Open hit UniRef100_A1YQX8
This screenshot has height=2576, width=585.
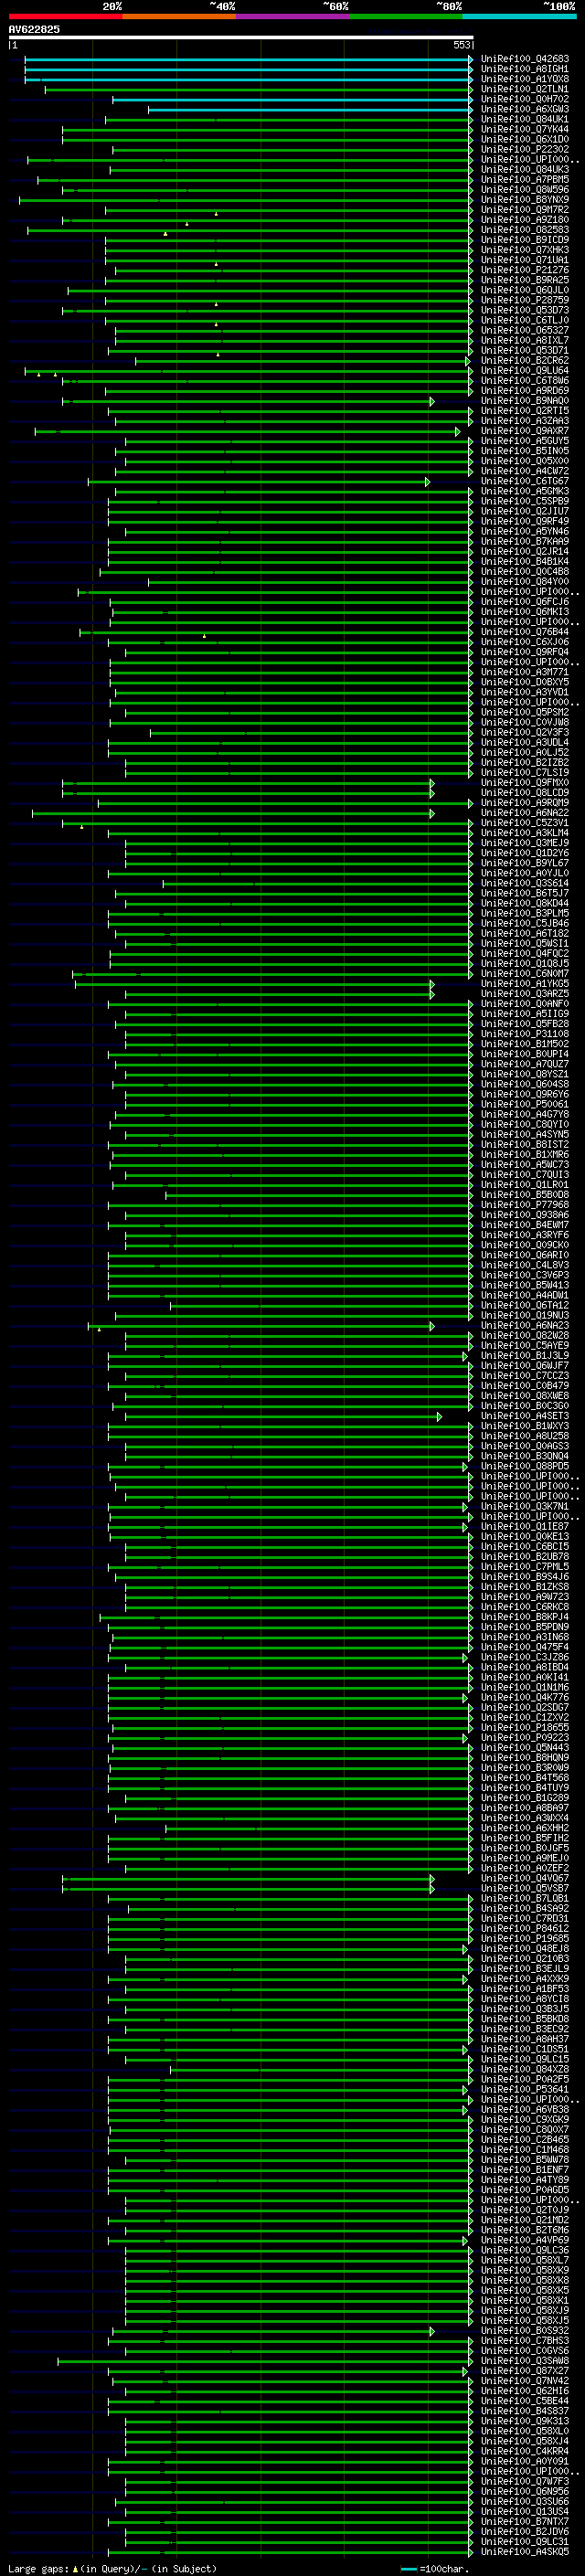tap(525, 79)
